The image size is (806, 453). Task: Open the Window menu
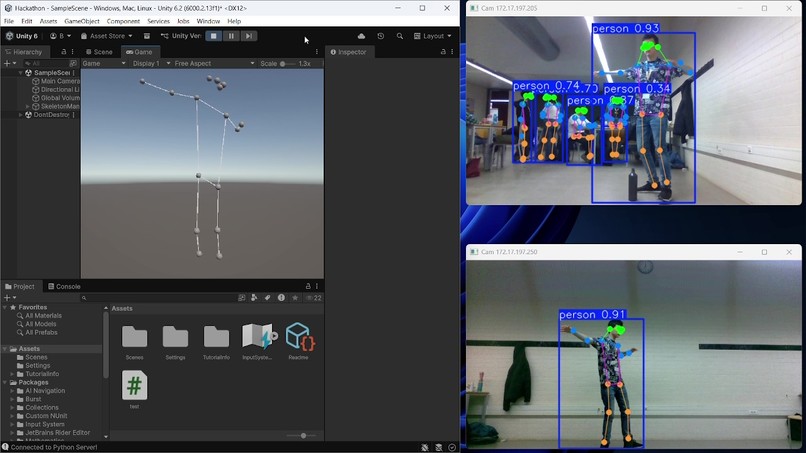click(x=208, y=21)
